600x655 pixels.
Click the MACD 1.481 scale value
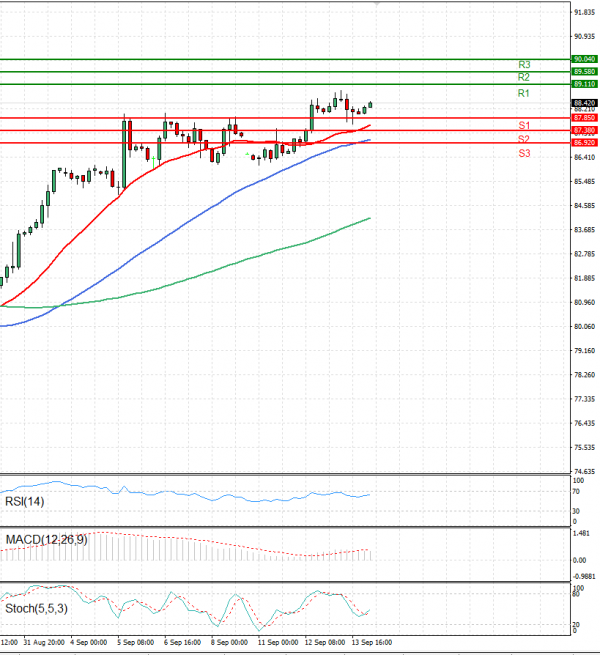(x=581, y=533)
